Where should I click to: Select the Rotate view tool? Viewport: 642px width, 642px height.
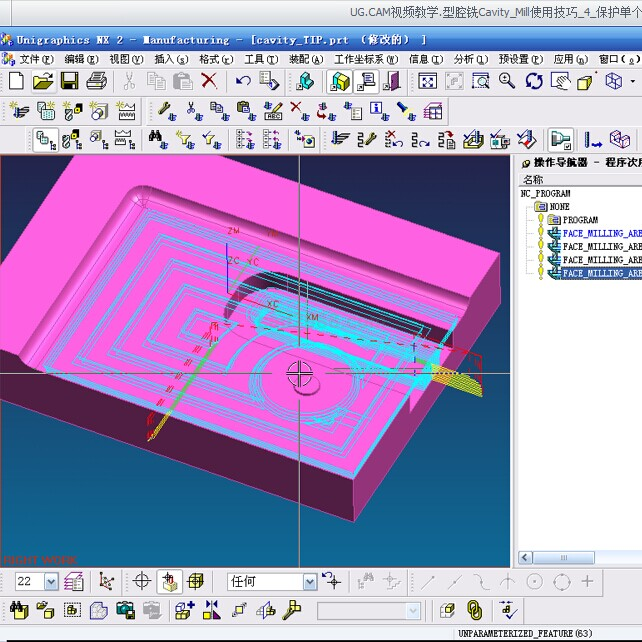(534, 81)
